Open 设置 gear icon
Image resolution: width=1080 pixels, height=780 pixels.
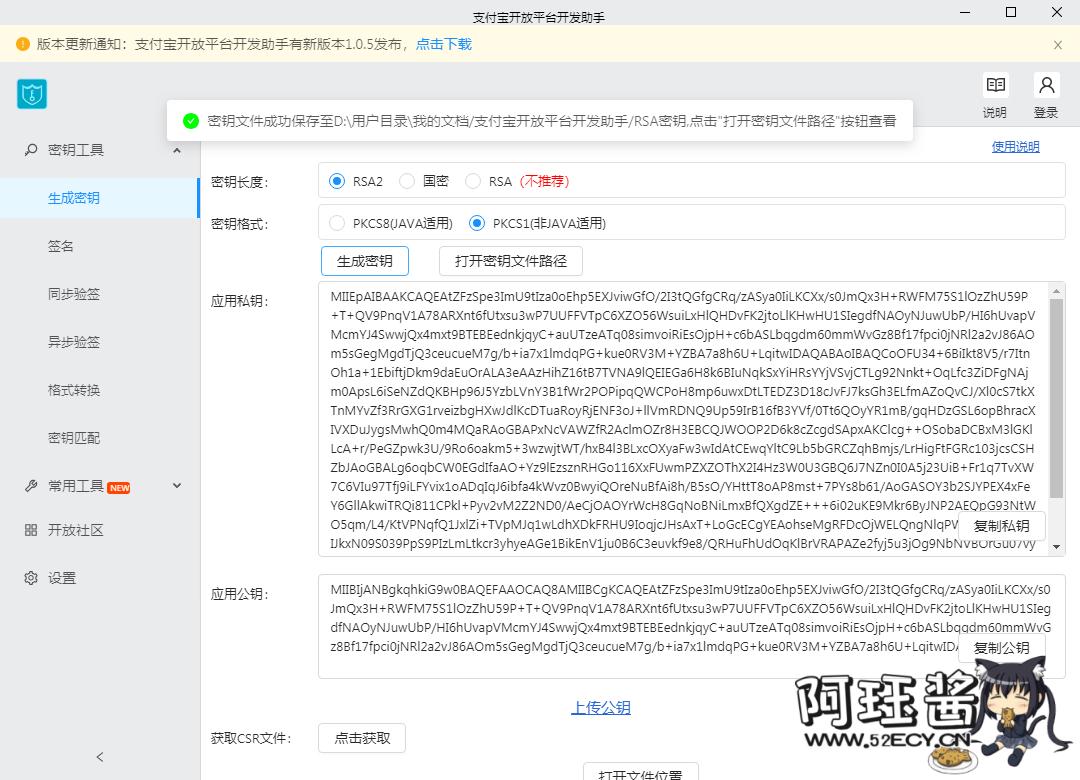point(31,578)
